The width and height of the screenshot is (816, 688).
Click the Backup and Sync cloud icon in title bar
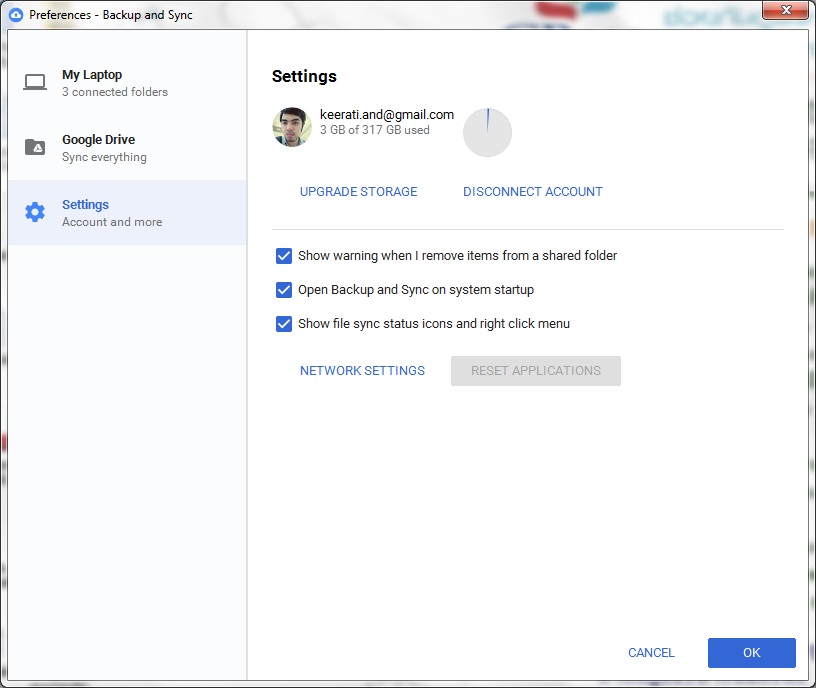[x=16, y=15]
